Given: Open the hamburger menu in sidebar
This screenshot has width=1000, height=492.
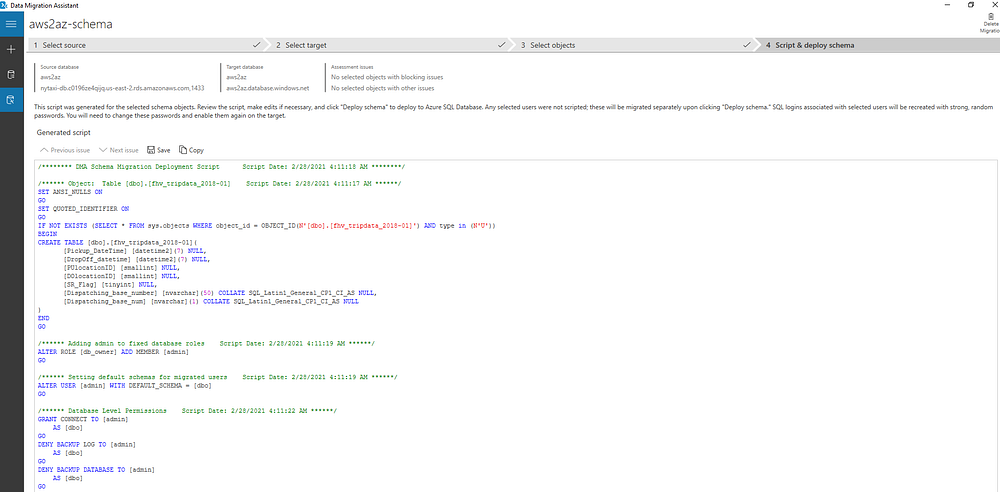Looking at the screenshot, I should pos(11,24).
